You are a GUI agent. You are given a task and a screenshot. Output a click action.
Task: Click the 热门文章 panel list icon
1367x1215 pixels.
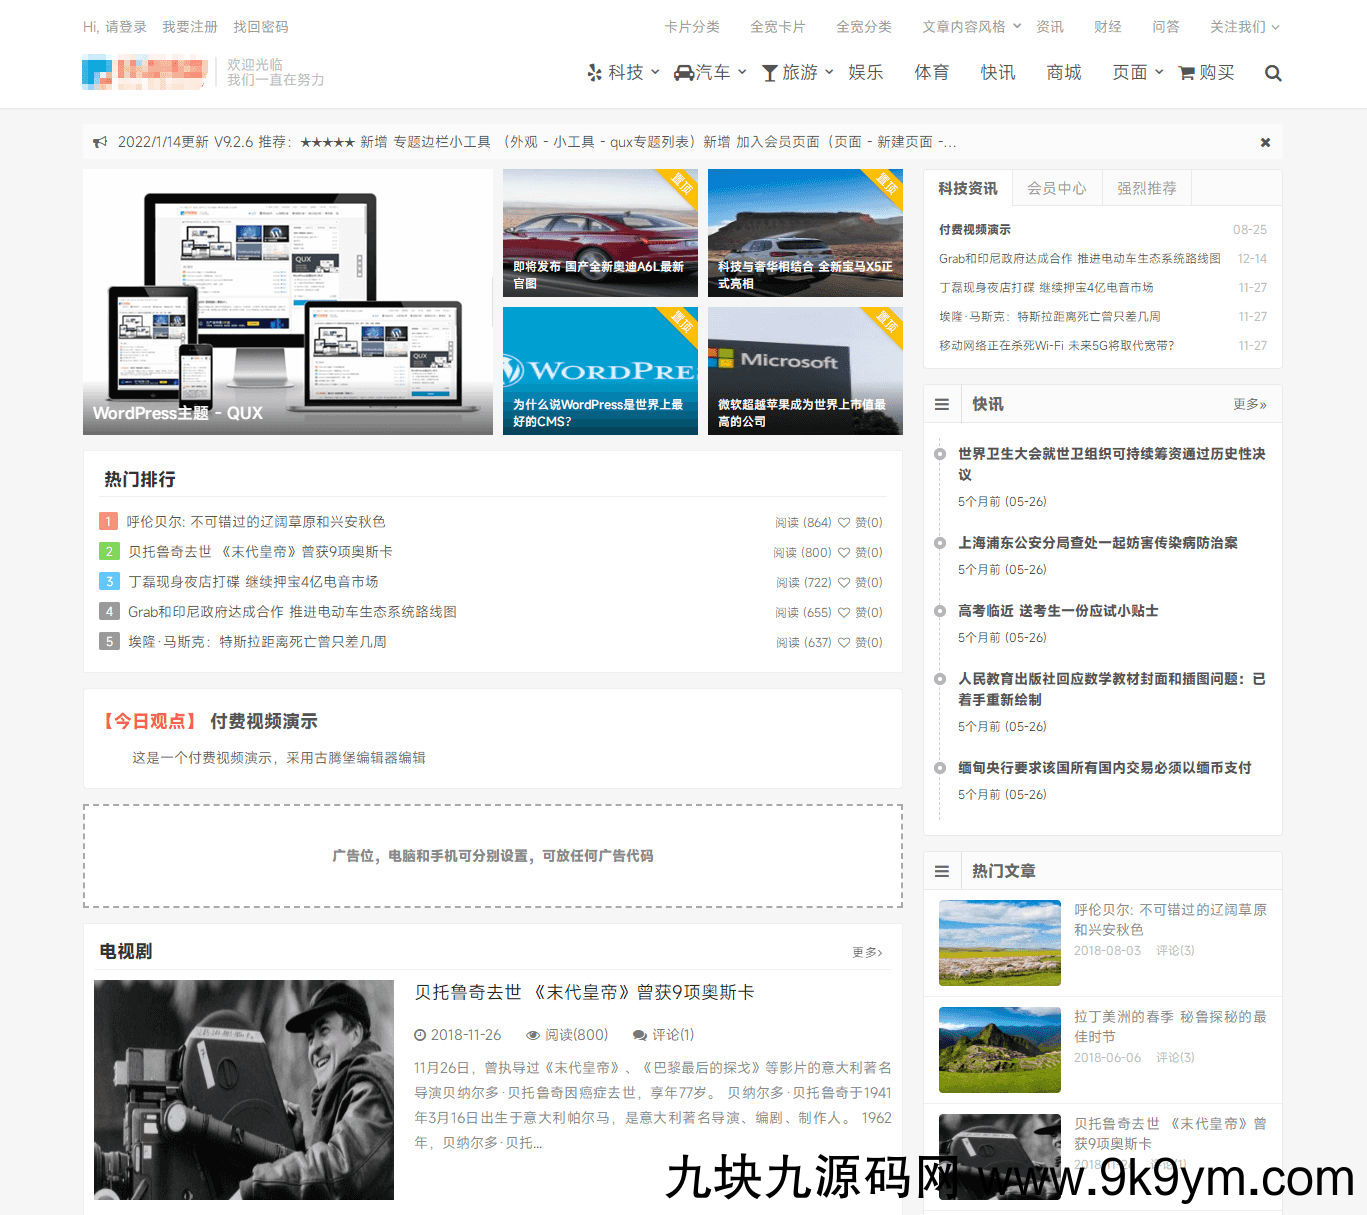pyautogui.click(x=942, y=871)
